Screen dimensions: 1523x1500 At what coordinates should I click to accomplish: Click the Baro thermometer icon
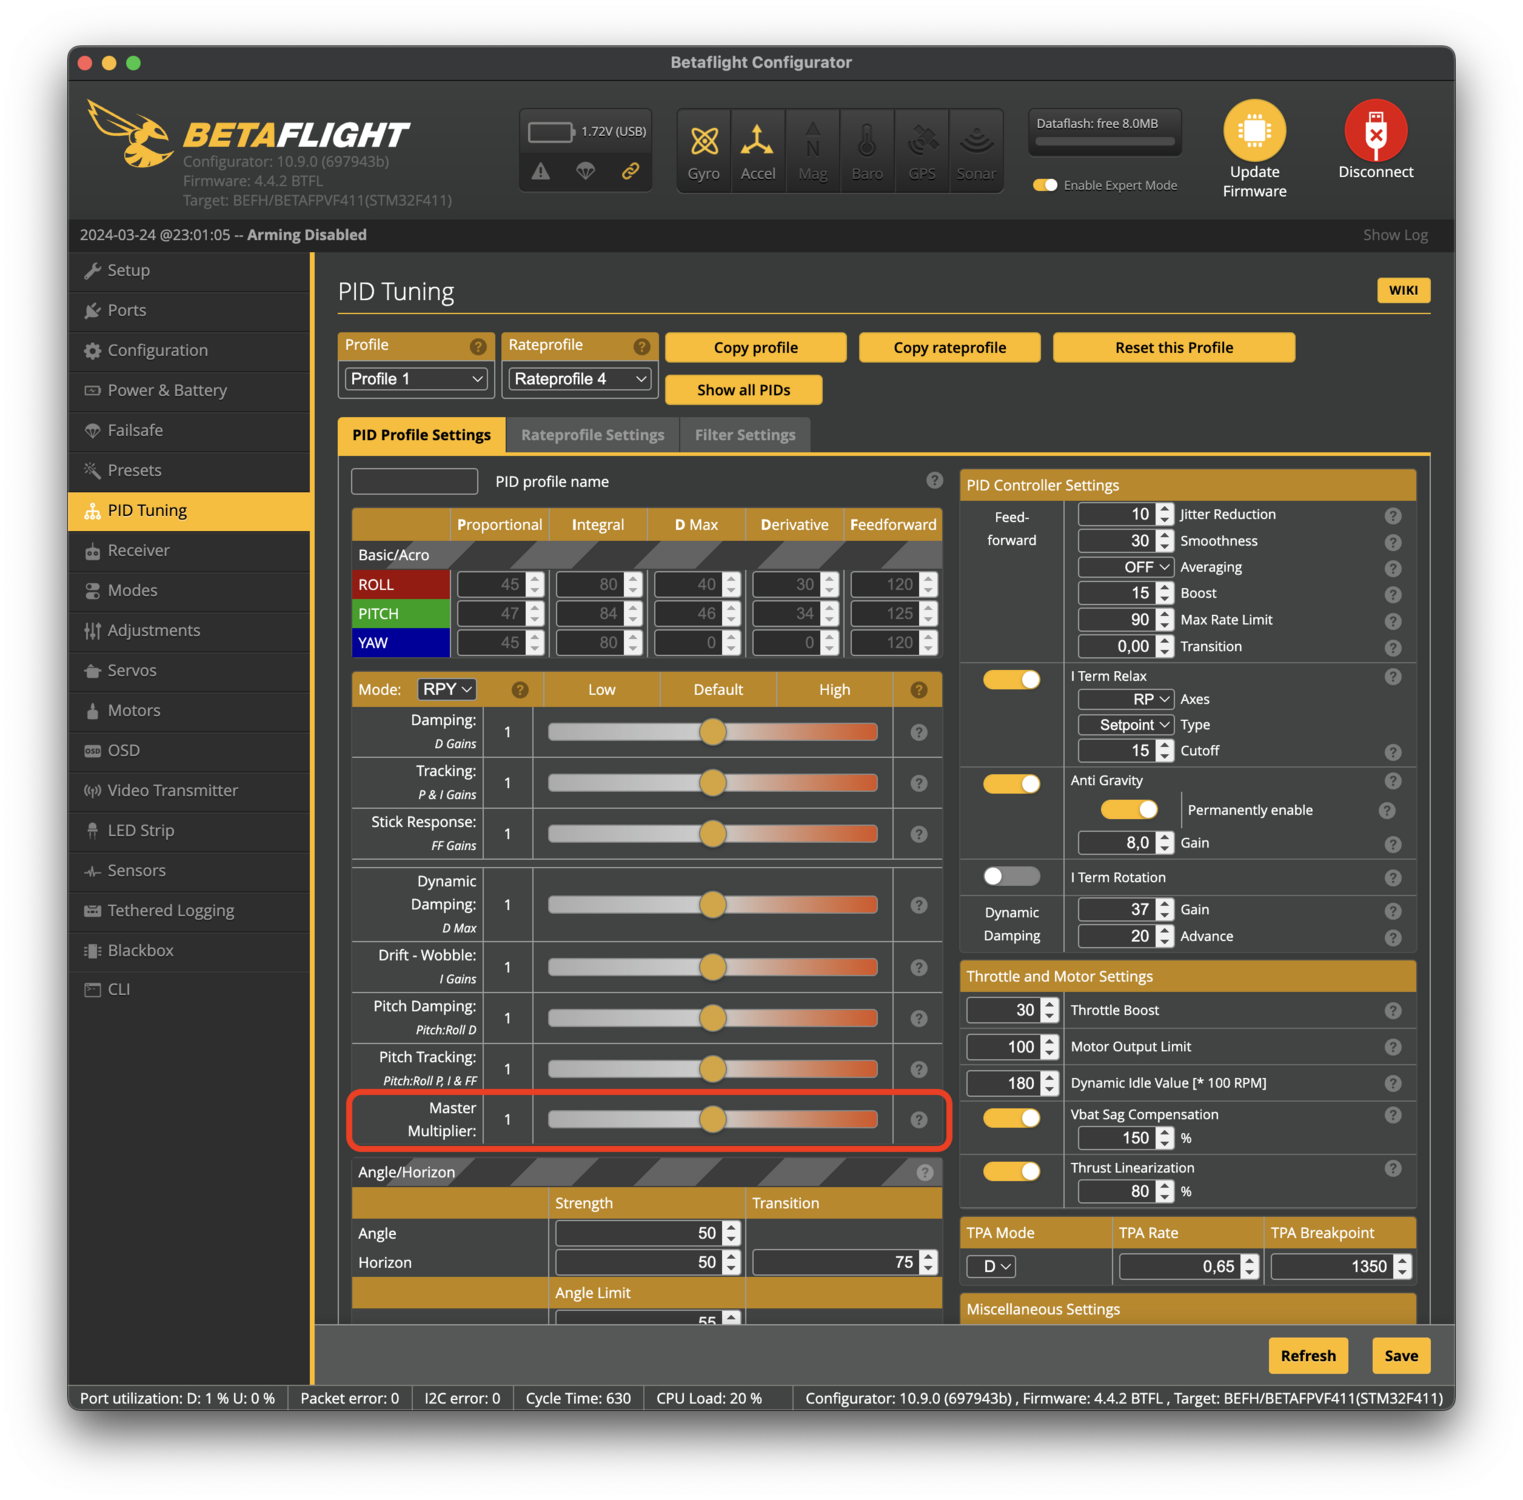(867, 141)
